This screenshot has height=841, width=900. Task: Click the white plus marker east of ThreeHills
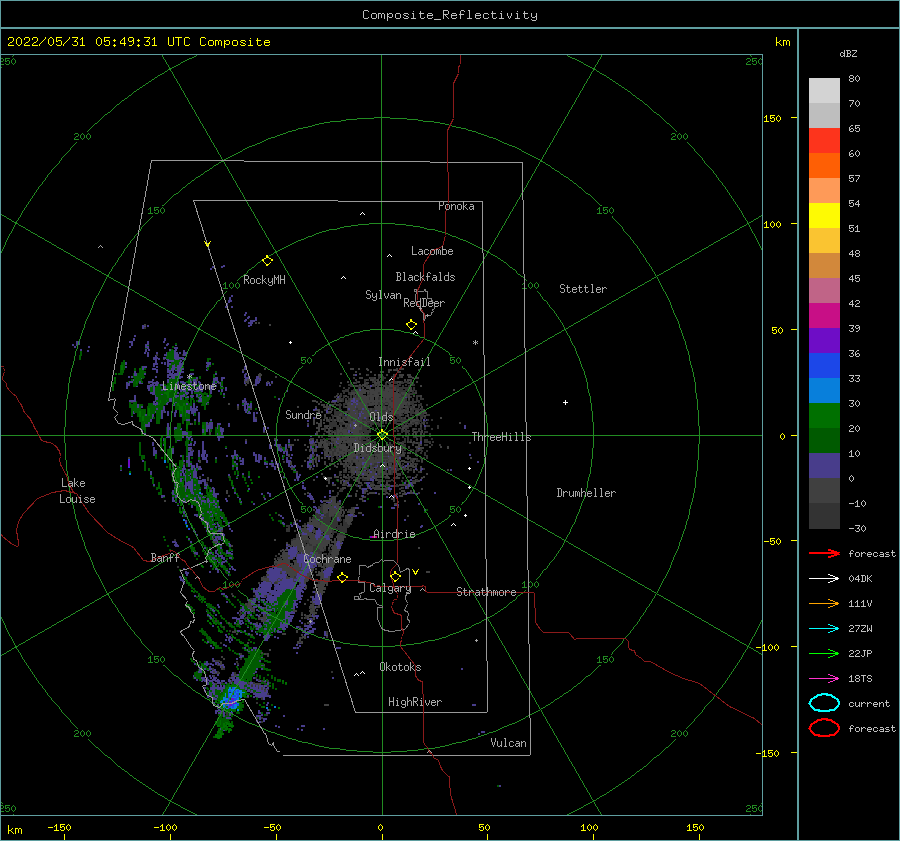565,402
